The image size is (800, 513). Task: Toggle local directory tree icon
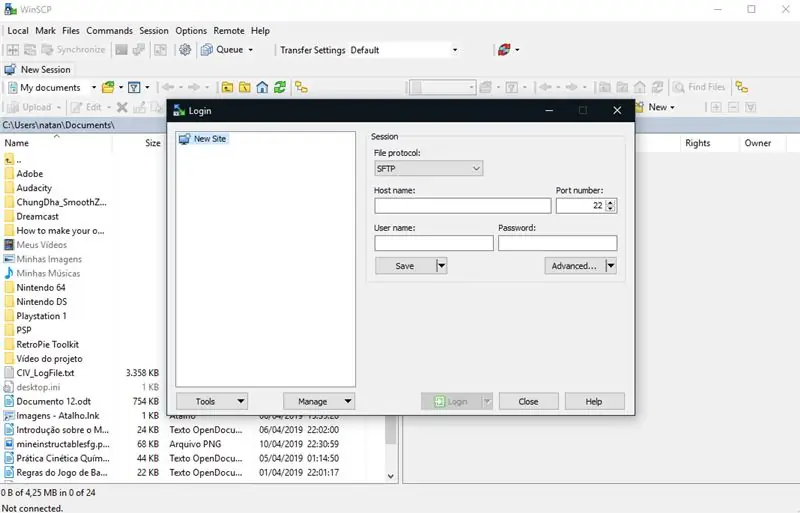[302, 87]
